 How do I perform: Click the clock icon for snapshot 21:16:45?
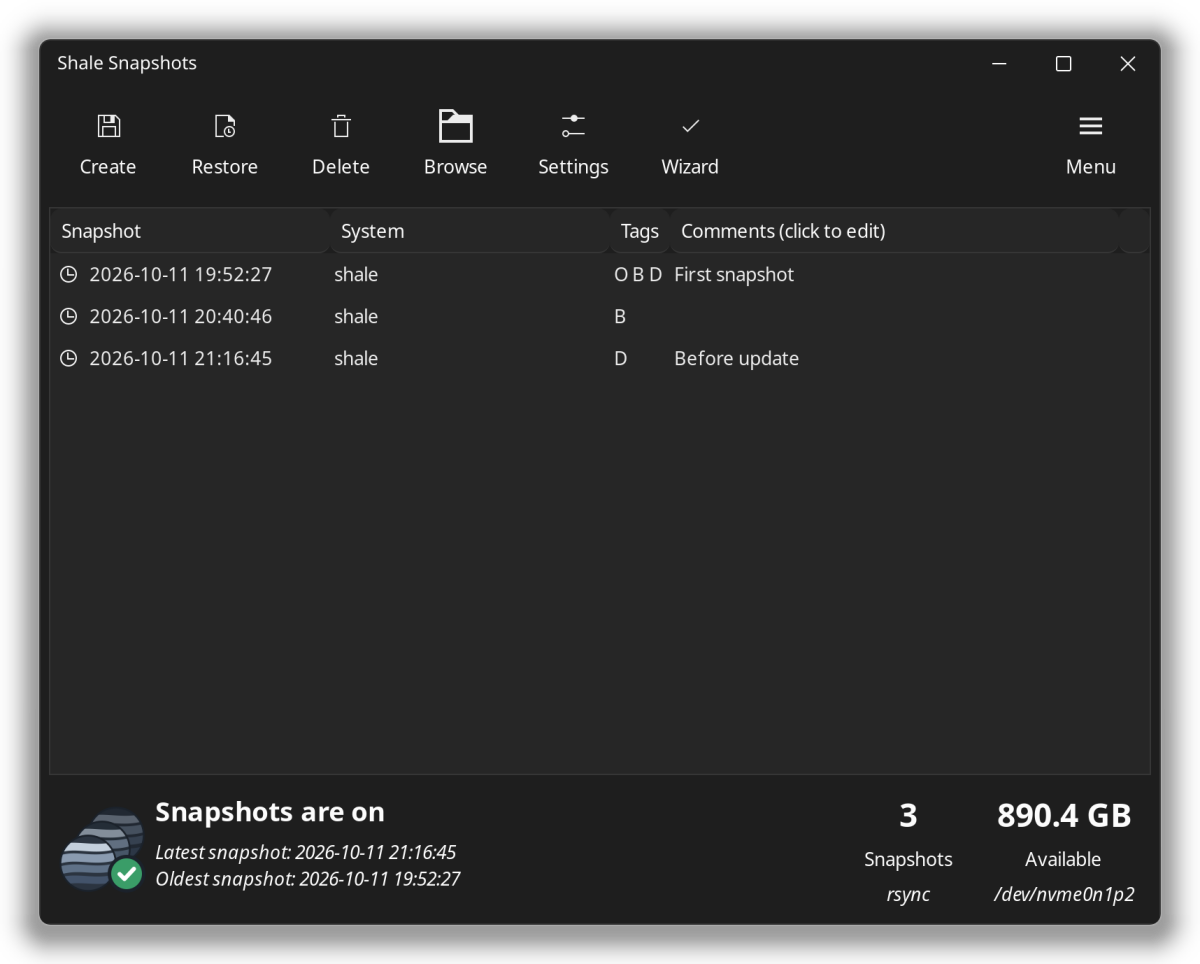pyautogui.click(x=68, y=358)
